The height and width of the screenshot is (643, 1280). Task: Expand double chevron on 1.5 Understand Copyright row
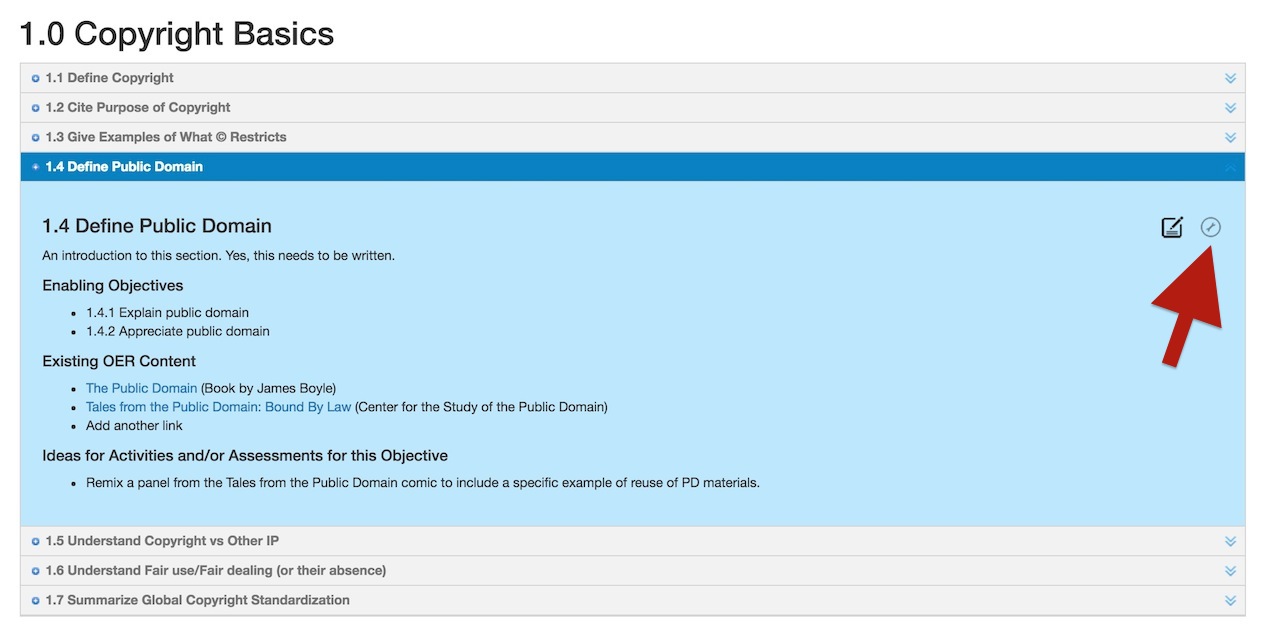coord(1230,542)
